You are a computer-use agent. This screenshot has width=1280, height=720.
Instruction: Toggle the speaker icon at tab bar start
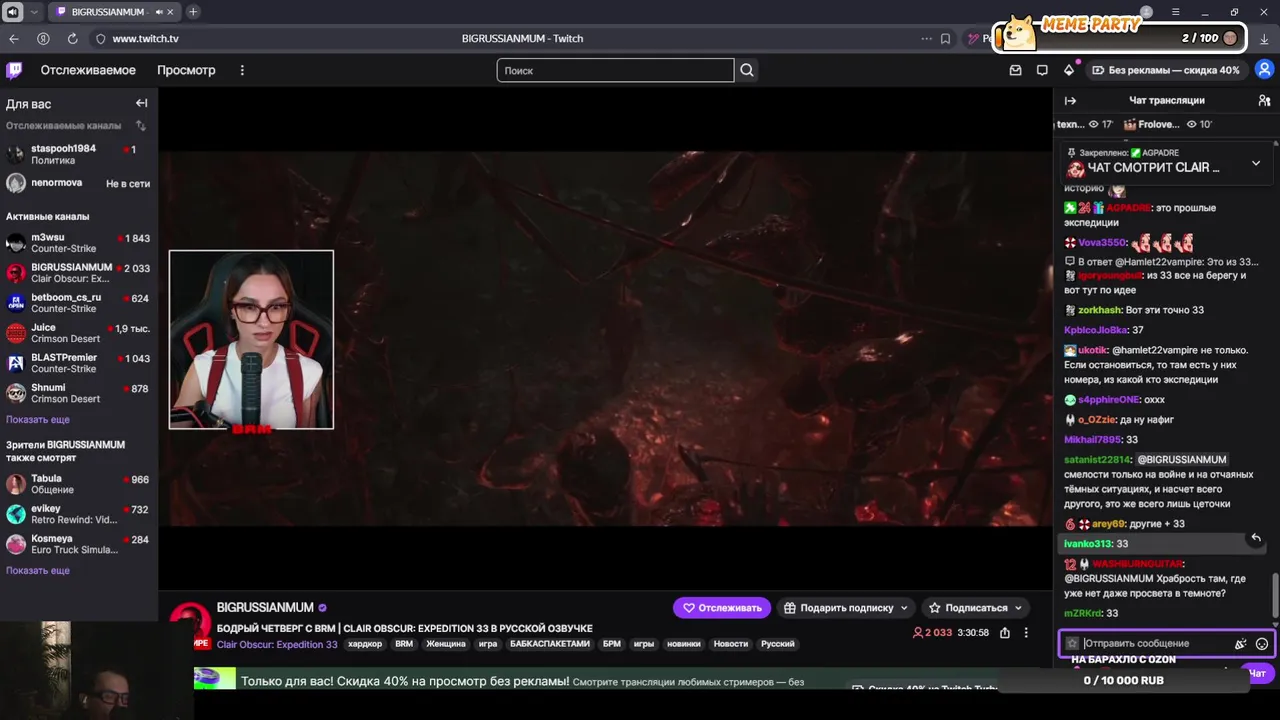click(12, 12)
